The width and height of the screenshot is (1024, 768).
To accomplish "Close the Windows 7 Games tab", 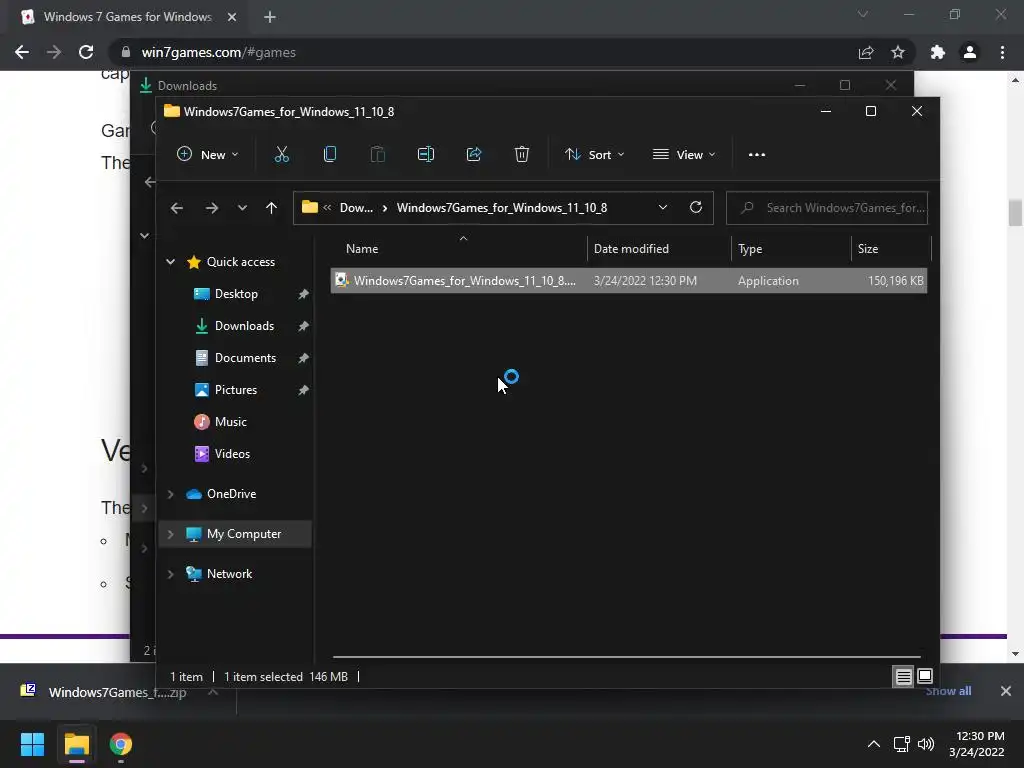I will (232, 17).
